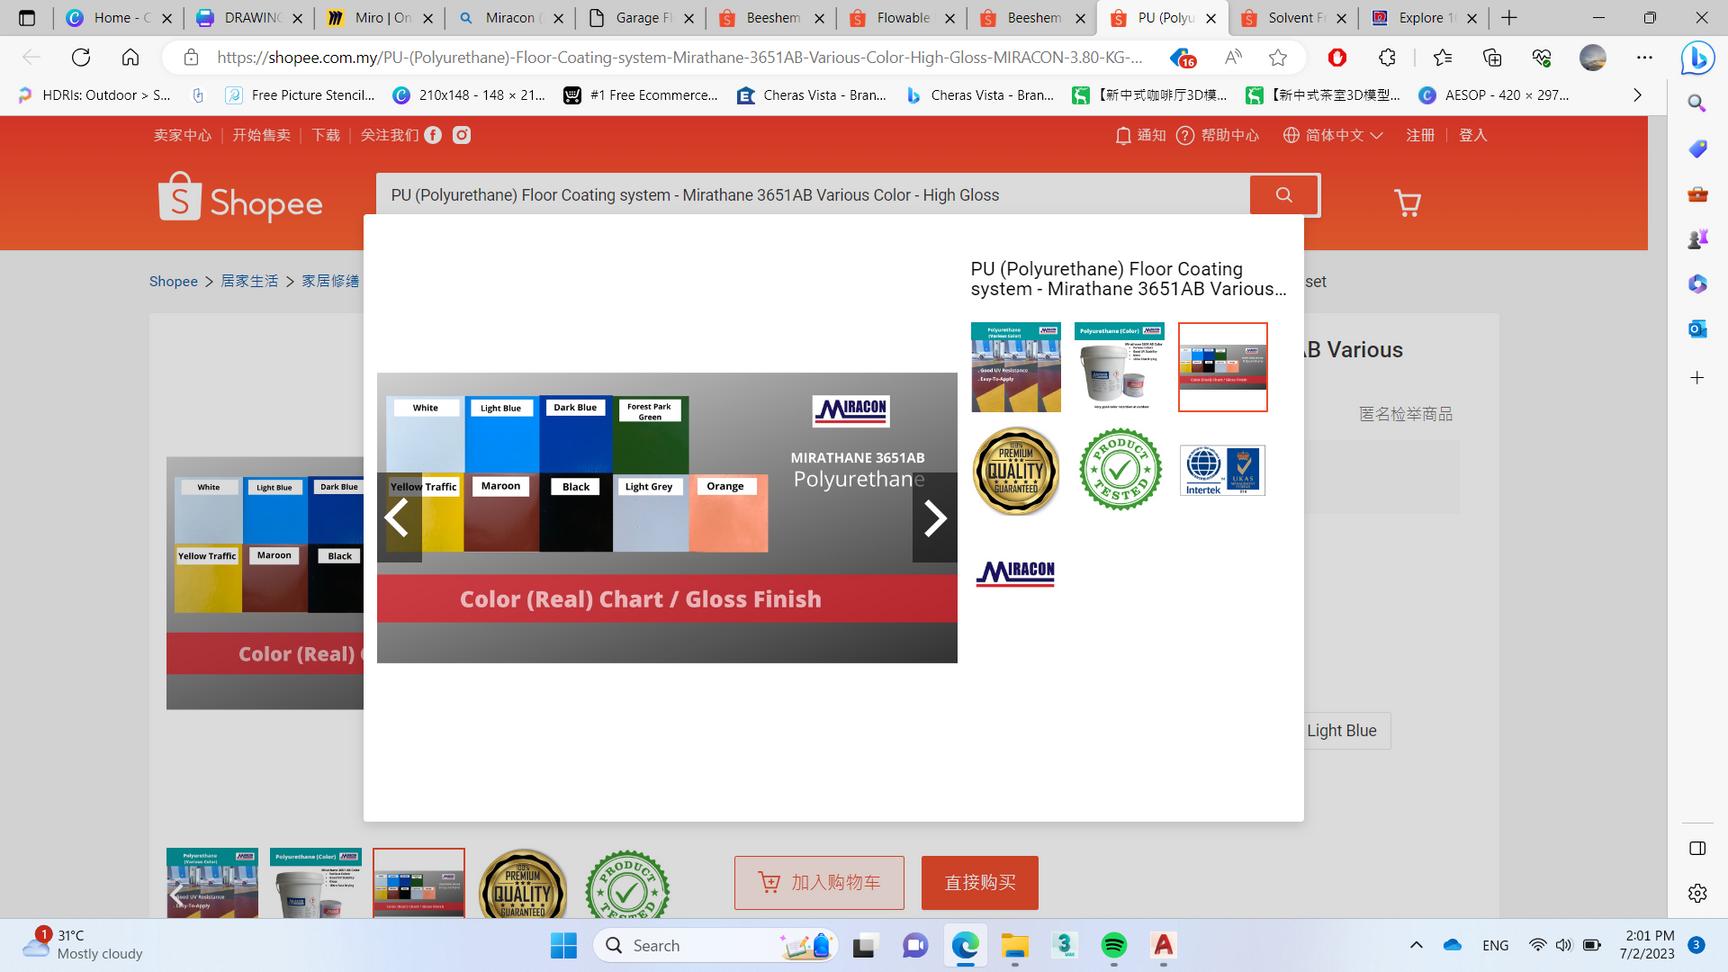This screenshot has width=1728, height=972.
Task: Open the clock and date panel
Action: tap(1647, 945)
